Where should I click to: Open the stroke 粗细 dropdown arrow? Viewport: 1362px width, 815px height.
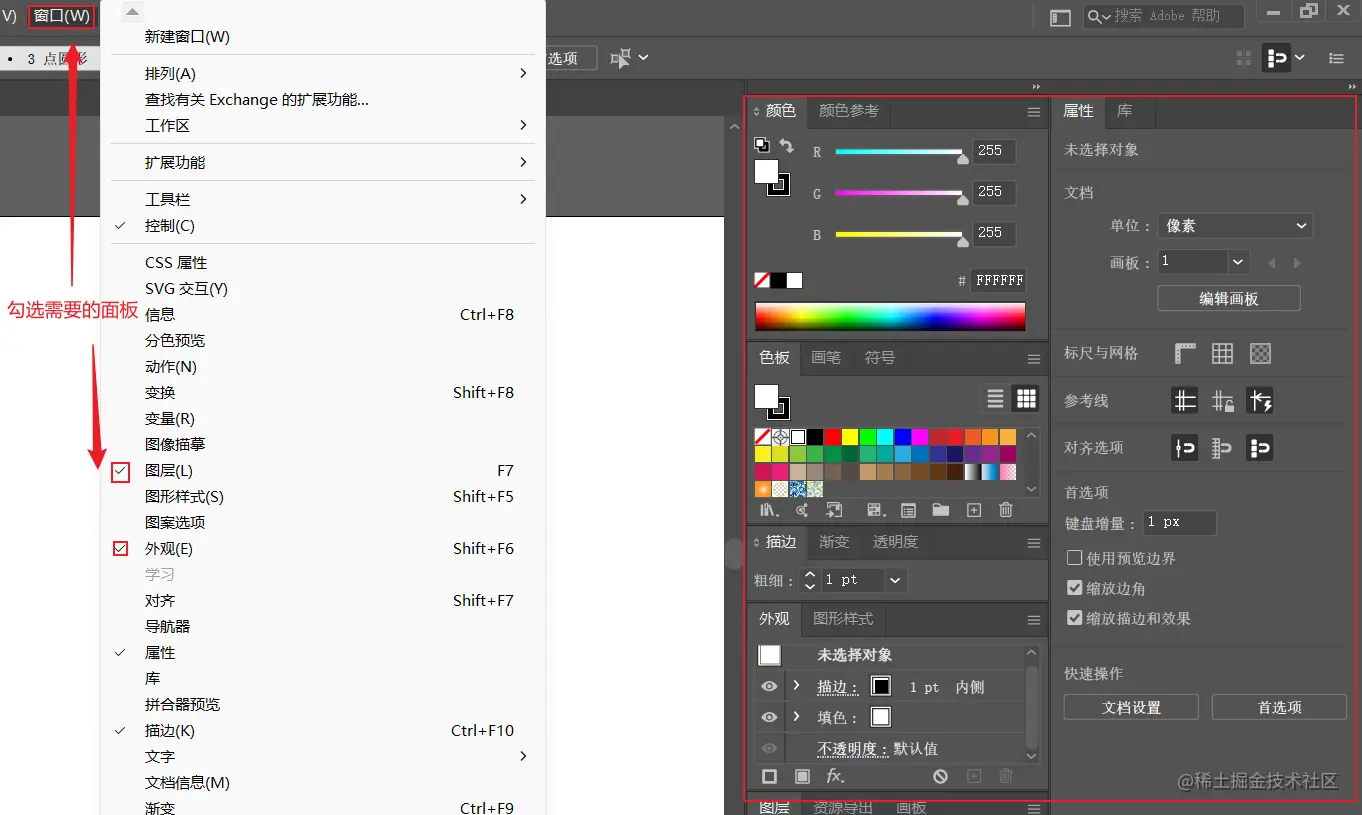coord(895,580)
